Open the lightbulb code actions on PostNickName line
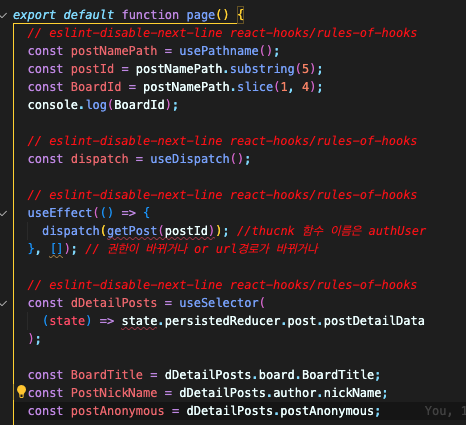The height and width of the screenshot is (425, 466). (x=21, y=392)
